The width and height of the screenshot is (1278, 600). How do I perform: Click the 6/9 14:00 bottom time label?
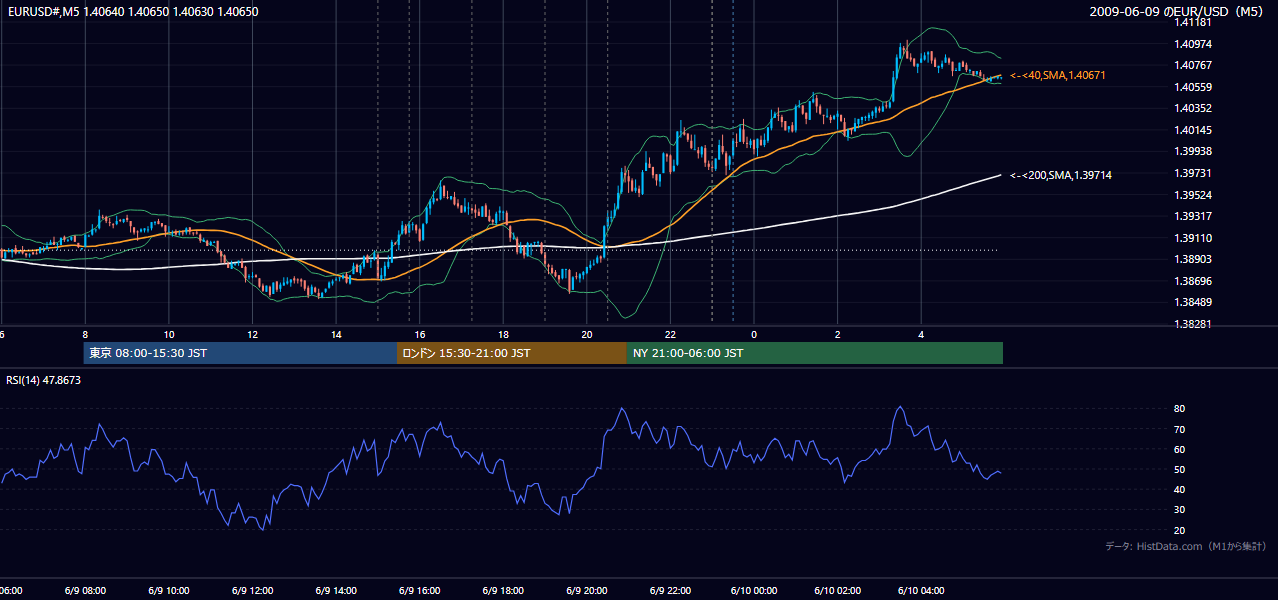[336, 590]
